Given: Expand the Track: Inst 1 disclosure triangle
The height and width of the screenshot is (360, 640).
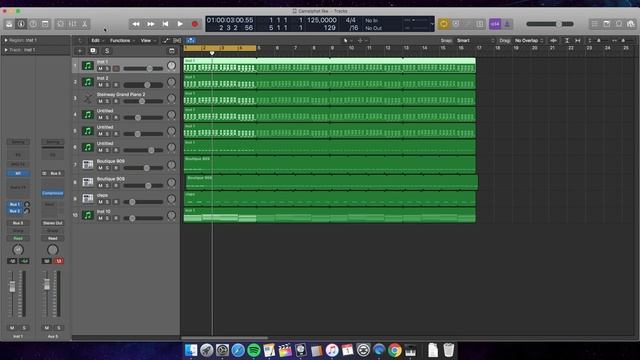Looking at the screenshot, I should 6,50.
